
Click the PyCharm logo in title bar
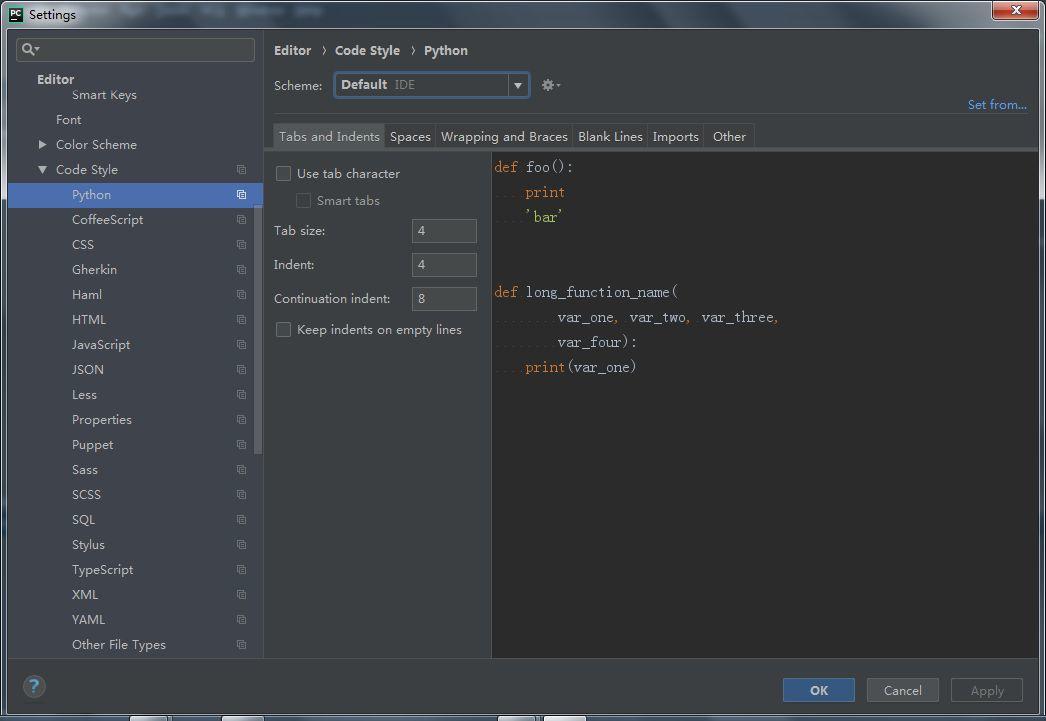[x=16, y=14]
